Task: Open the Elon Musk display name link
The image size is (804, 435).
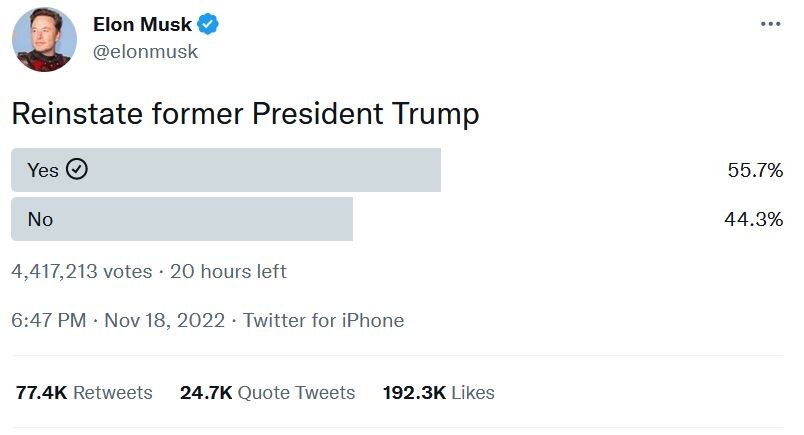Action: click(x=142, y=24)
